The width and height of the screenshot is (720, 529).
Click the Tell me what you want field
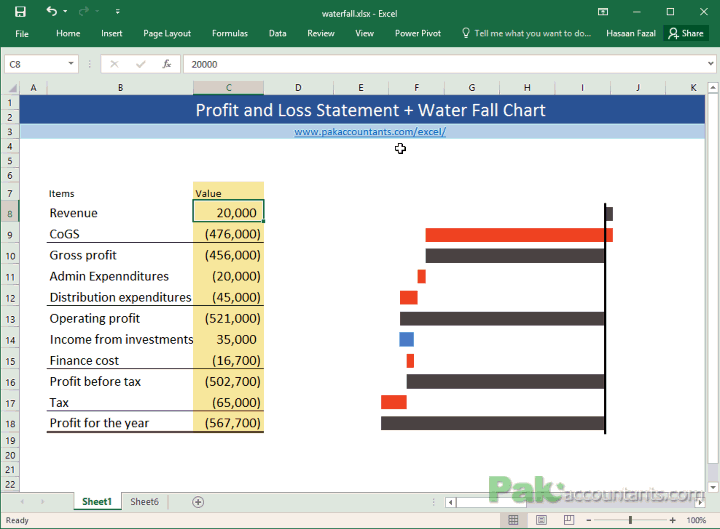coord(527,34)
